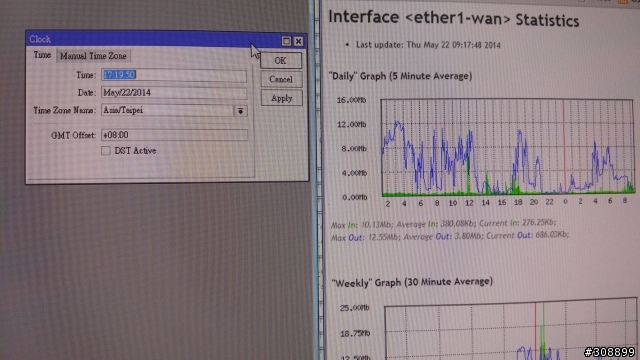Screen dimensions: 640x360
Task: Click the GMT Offset label
Action: [x=73, y=135]
